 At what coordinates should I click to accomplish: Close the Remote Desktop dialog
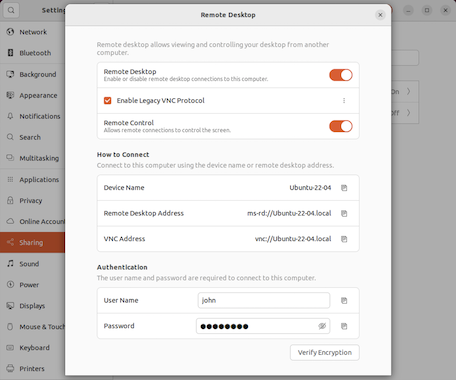(x=380, y=15)
